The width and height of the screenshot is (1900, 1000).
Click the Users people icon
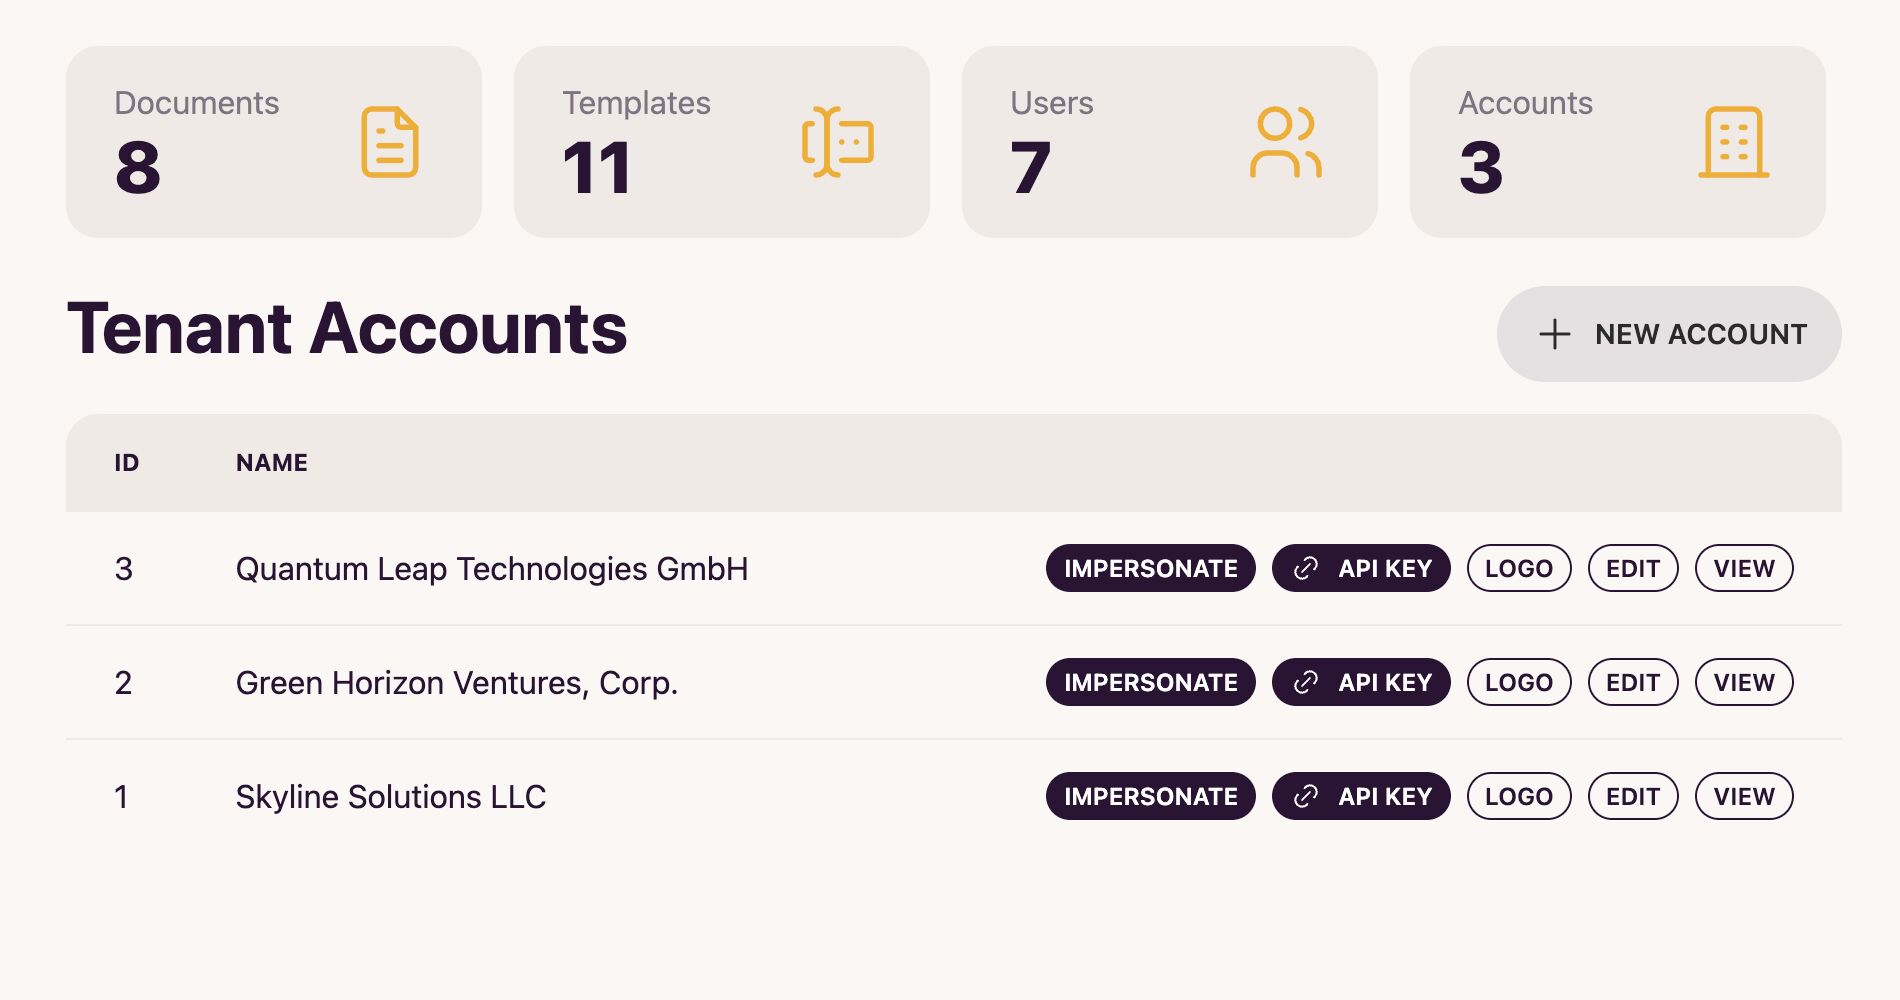pos(1286,142)
